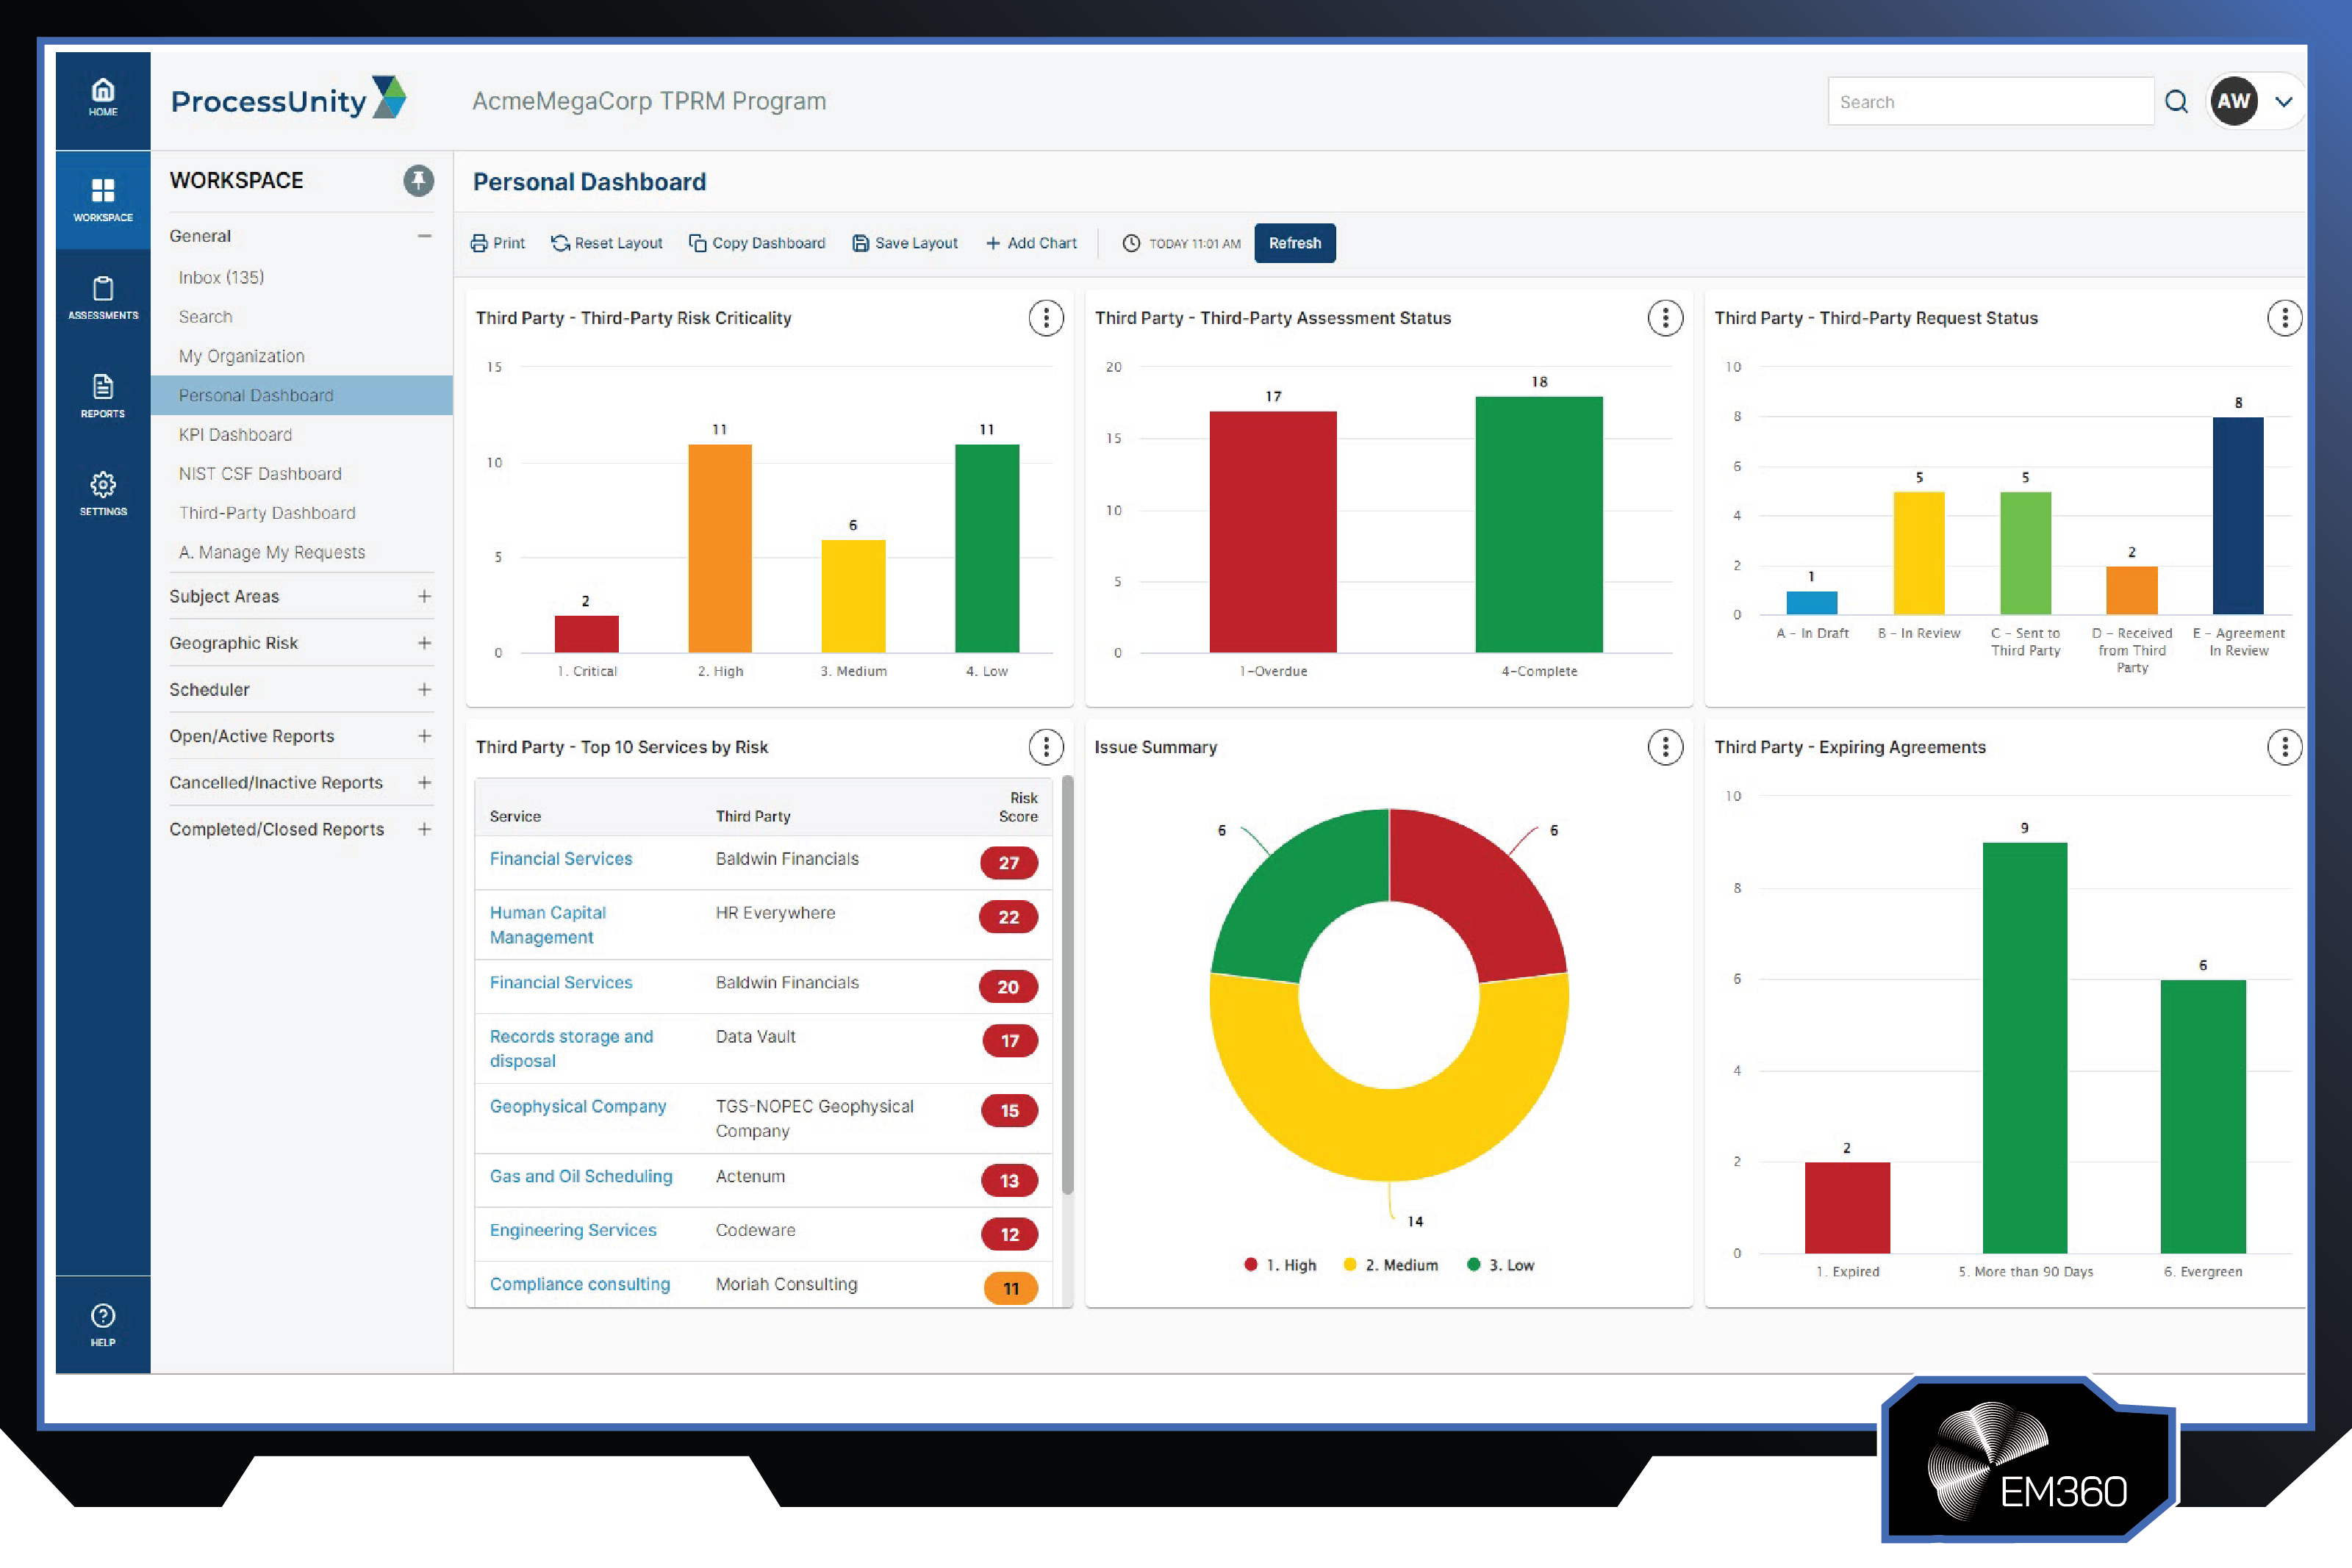Expand Completed/Closed Reports section
This screenshot has height=1568, width=2352.
(x=424, y=829)
